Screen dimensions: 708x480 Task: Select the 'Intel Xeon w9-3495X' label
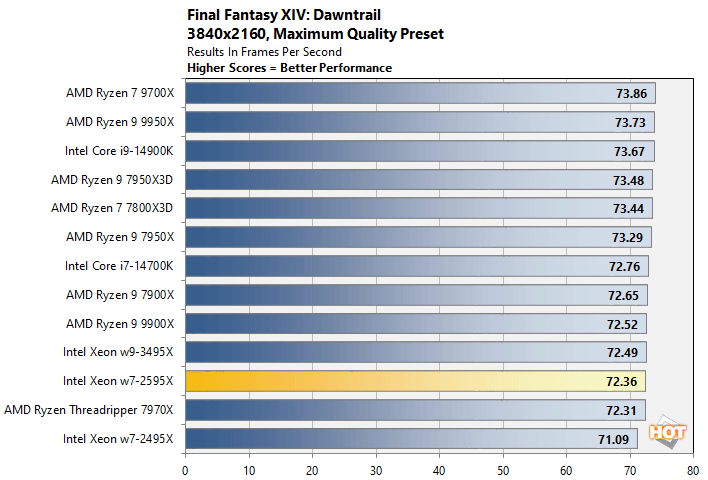point(118,352)
